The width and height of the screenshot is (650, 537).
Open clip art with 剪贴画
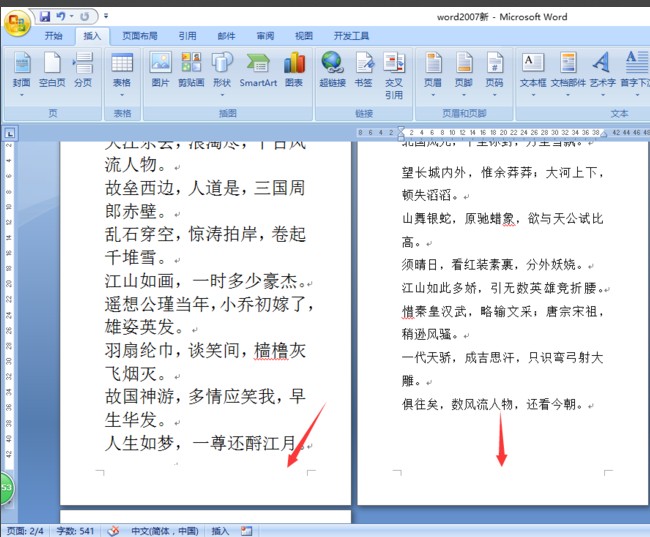(x=191, y=70)
